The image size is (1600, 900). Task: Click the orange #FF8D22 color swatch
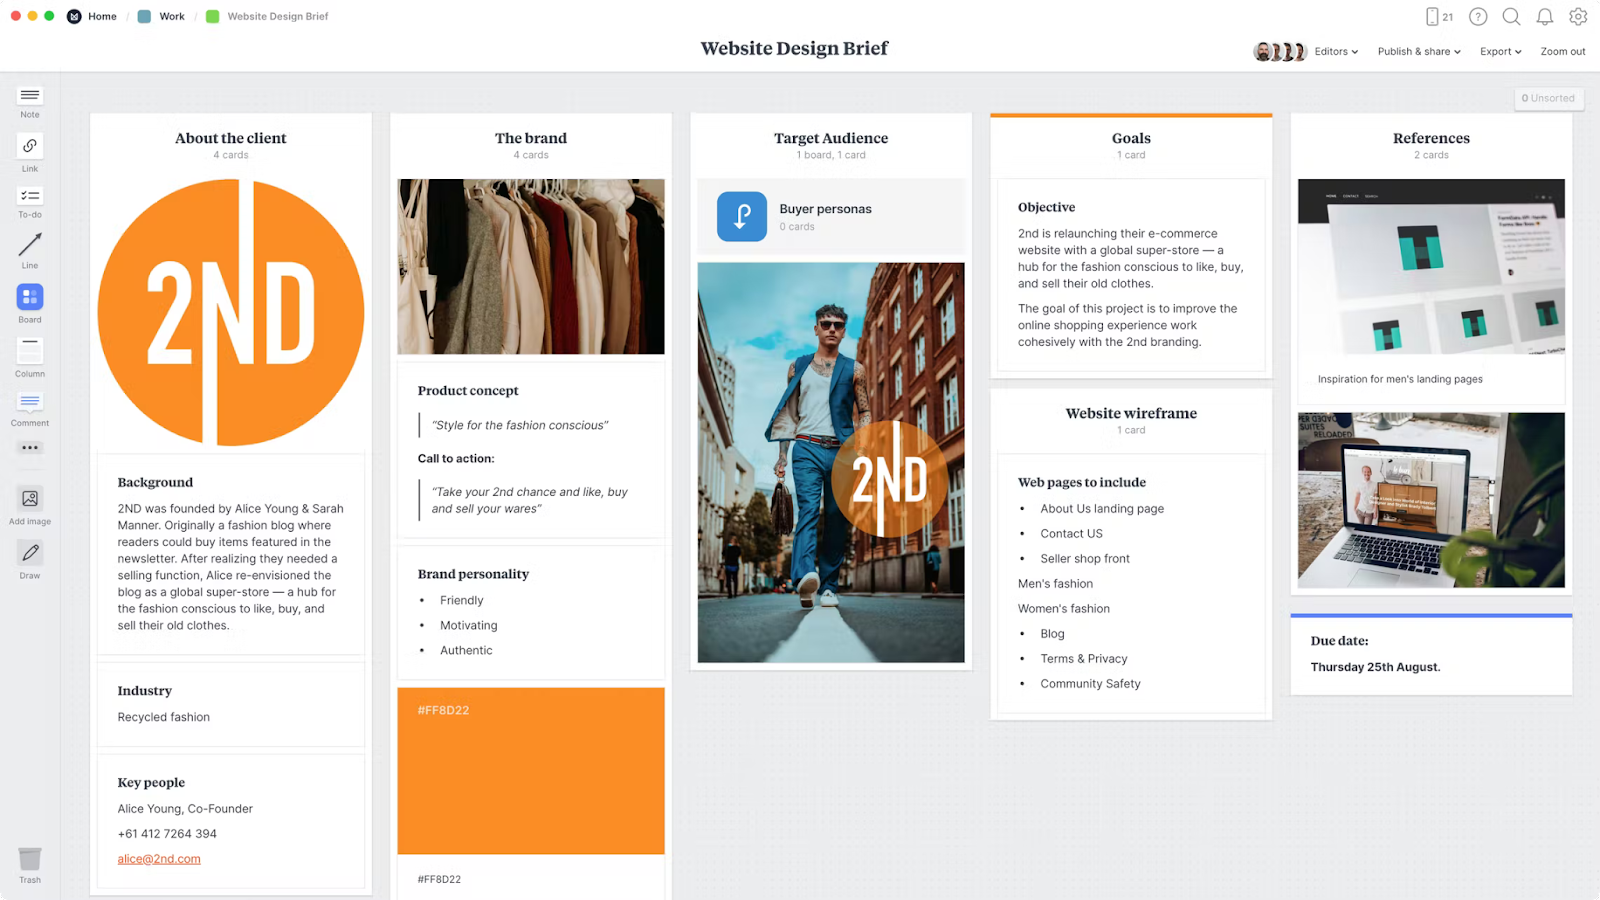(531, 771)
